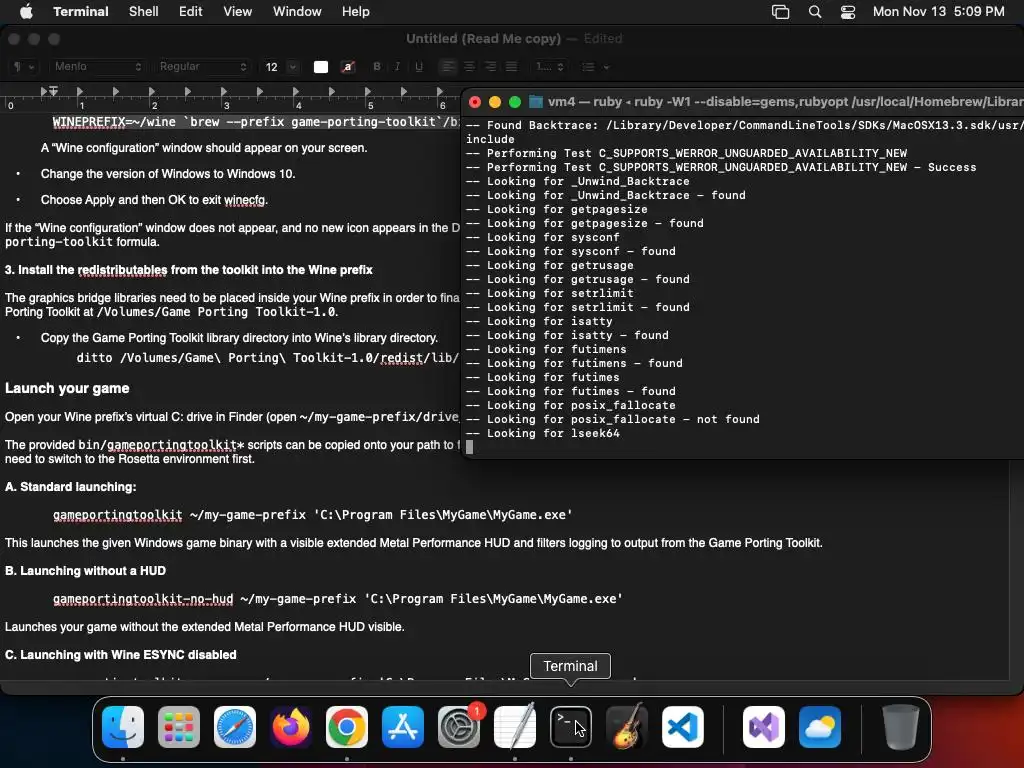
Task: Open Visual Studio (purple) from the Dock
Action: coord(763,727)
